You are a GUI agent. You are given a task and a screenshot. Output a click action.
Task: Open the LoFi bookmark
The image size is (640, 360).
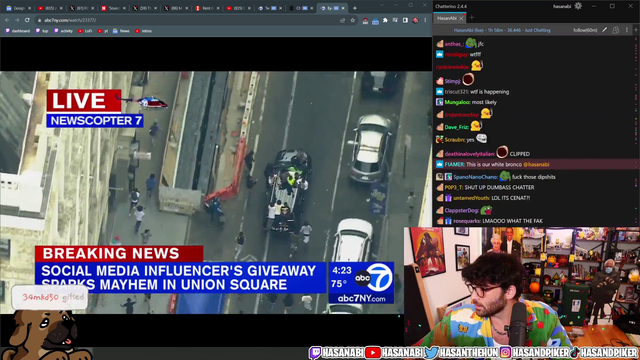pyautogui.click(x=85, y=31)
